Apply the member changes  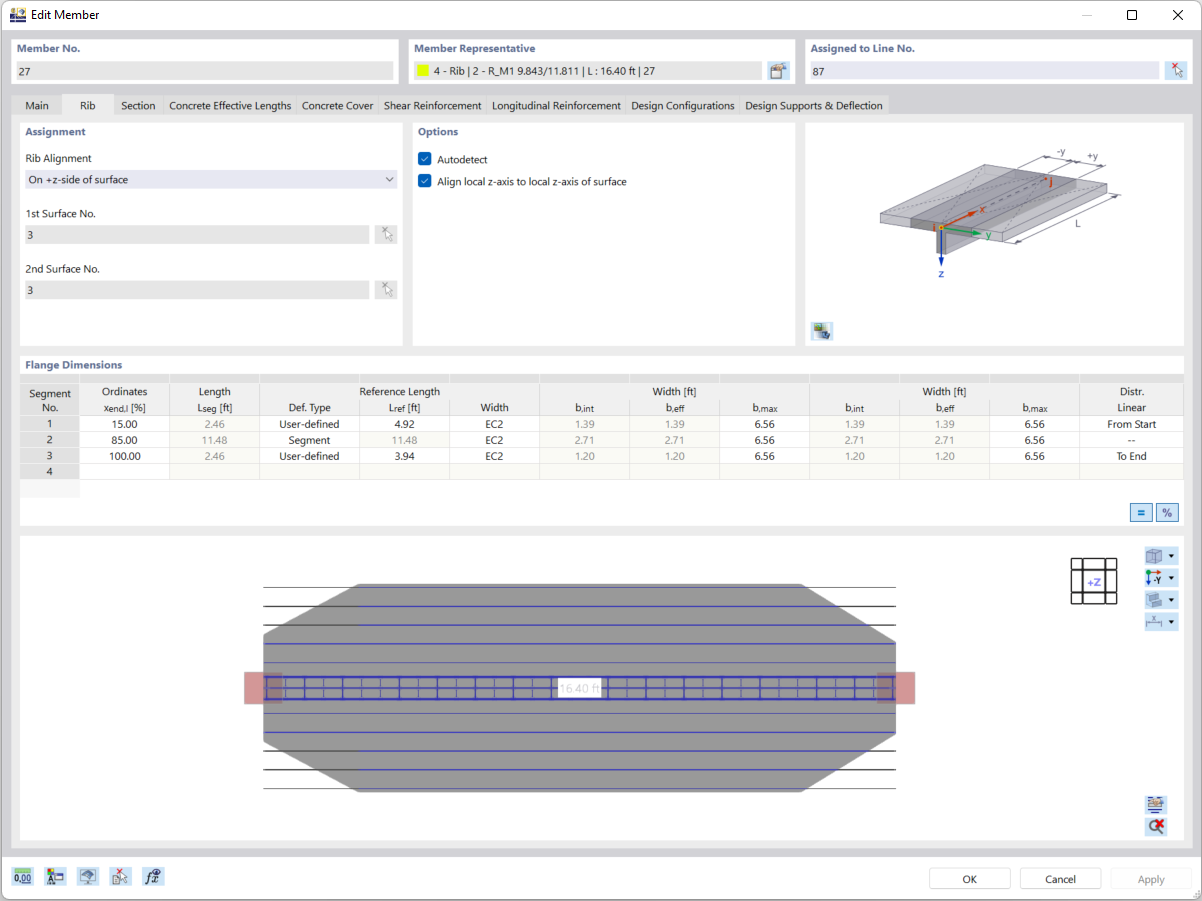point(1150,878)
